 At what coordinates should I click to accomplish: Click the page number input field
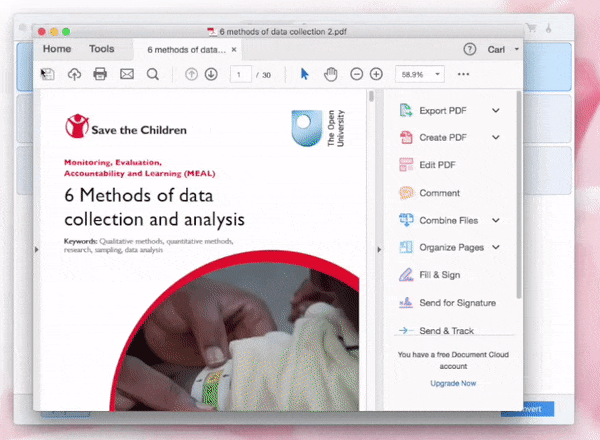click(x=241, y=74)
